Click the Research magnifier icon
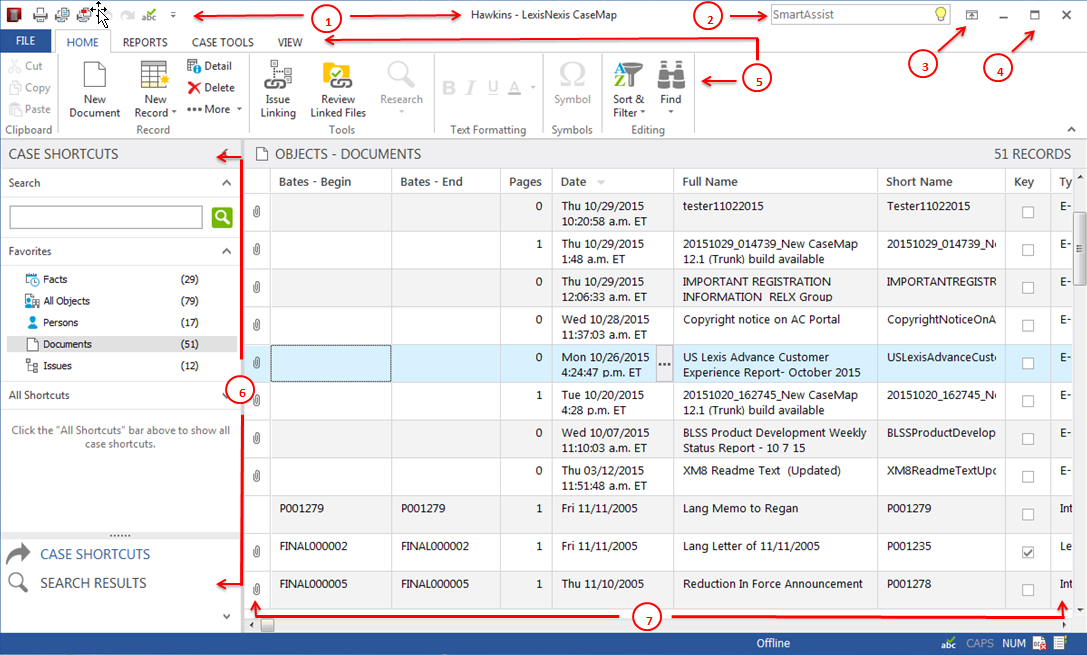The width and height of the screenshot is (1087, 655). coord(401,75)
